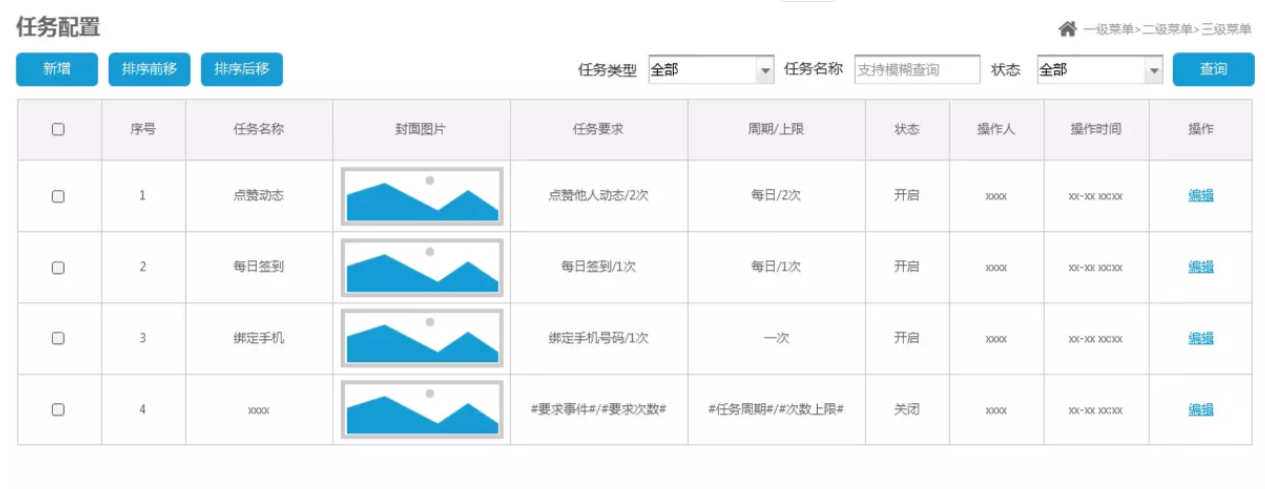This screenshot has width=1265, height=489.
Task: Click the 操作人 column header
Action: 996,129
